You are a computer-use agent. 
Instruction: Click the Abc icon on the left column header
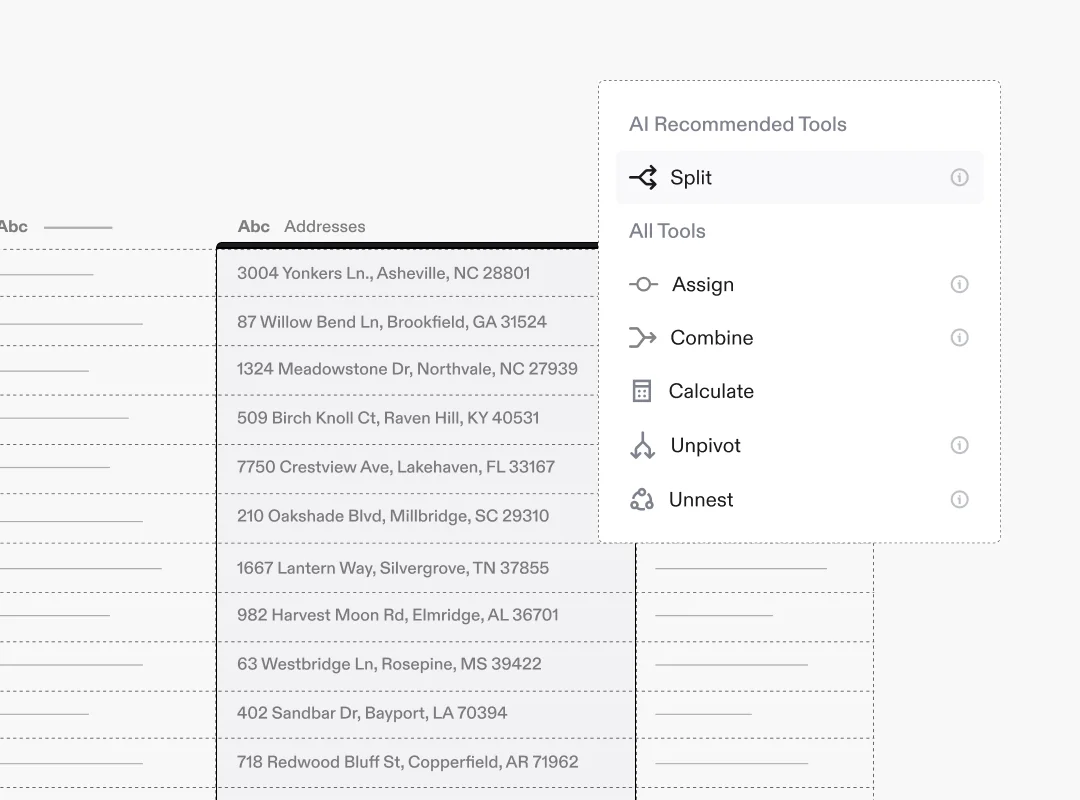[15, 226]
